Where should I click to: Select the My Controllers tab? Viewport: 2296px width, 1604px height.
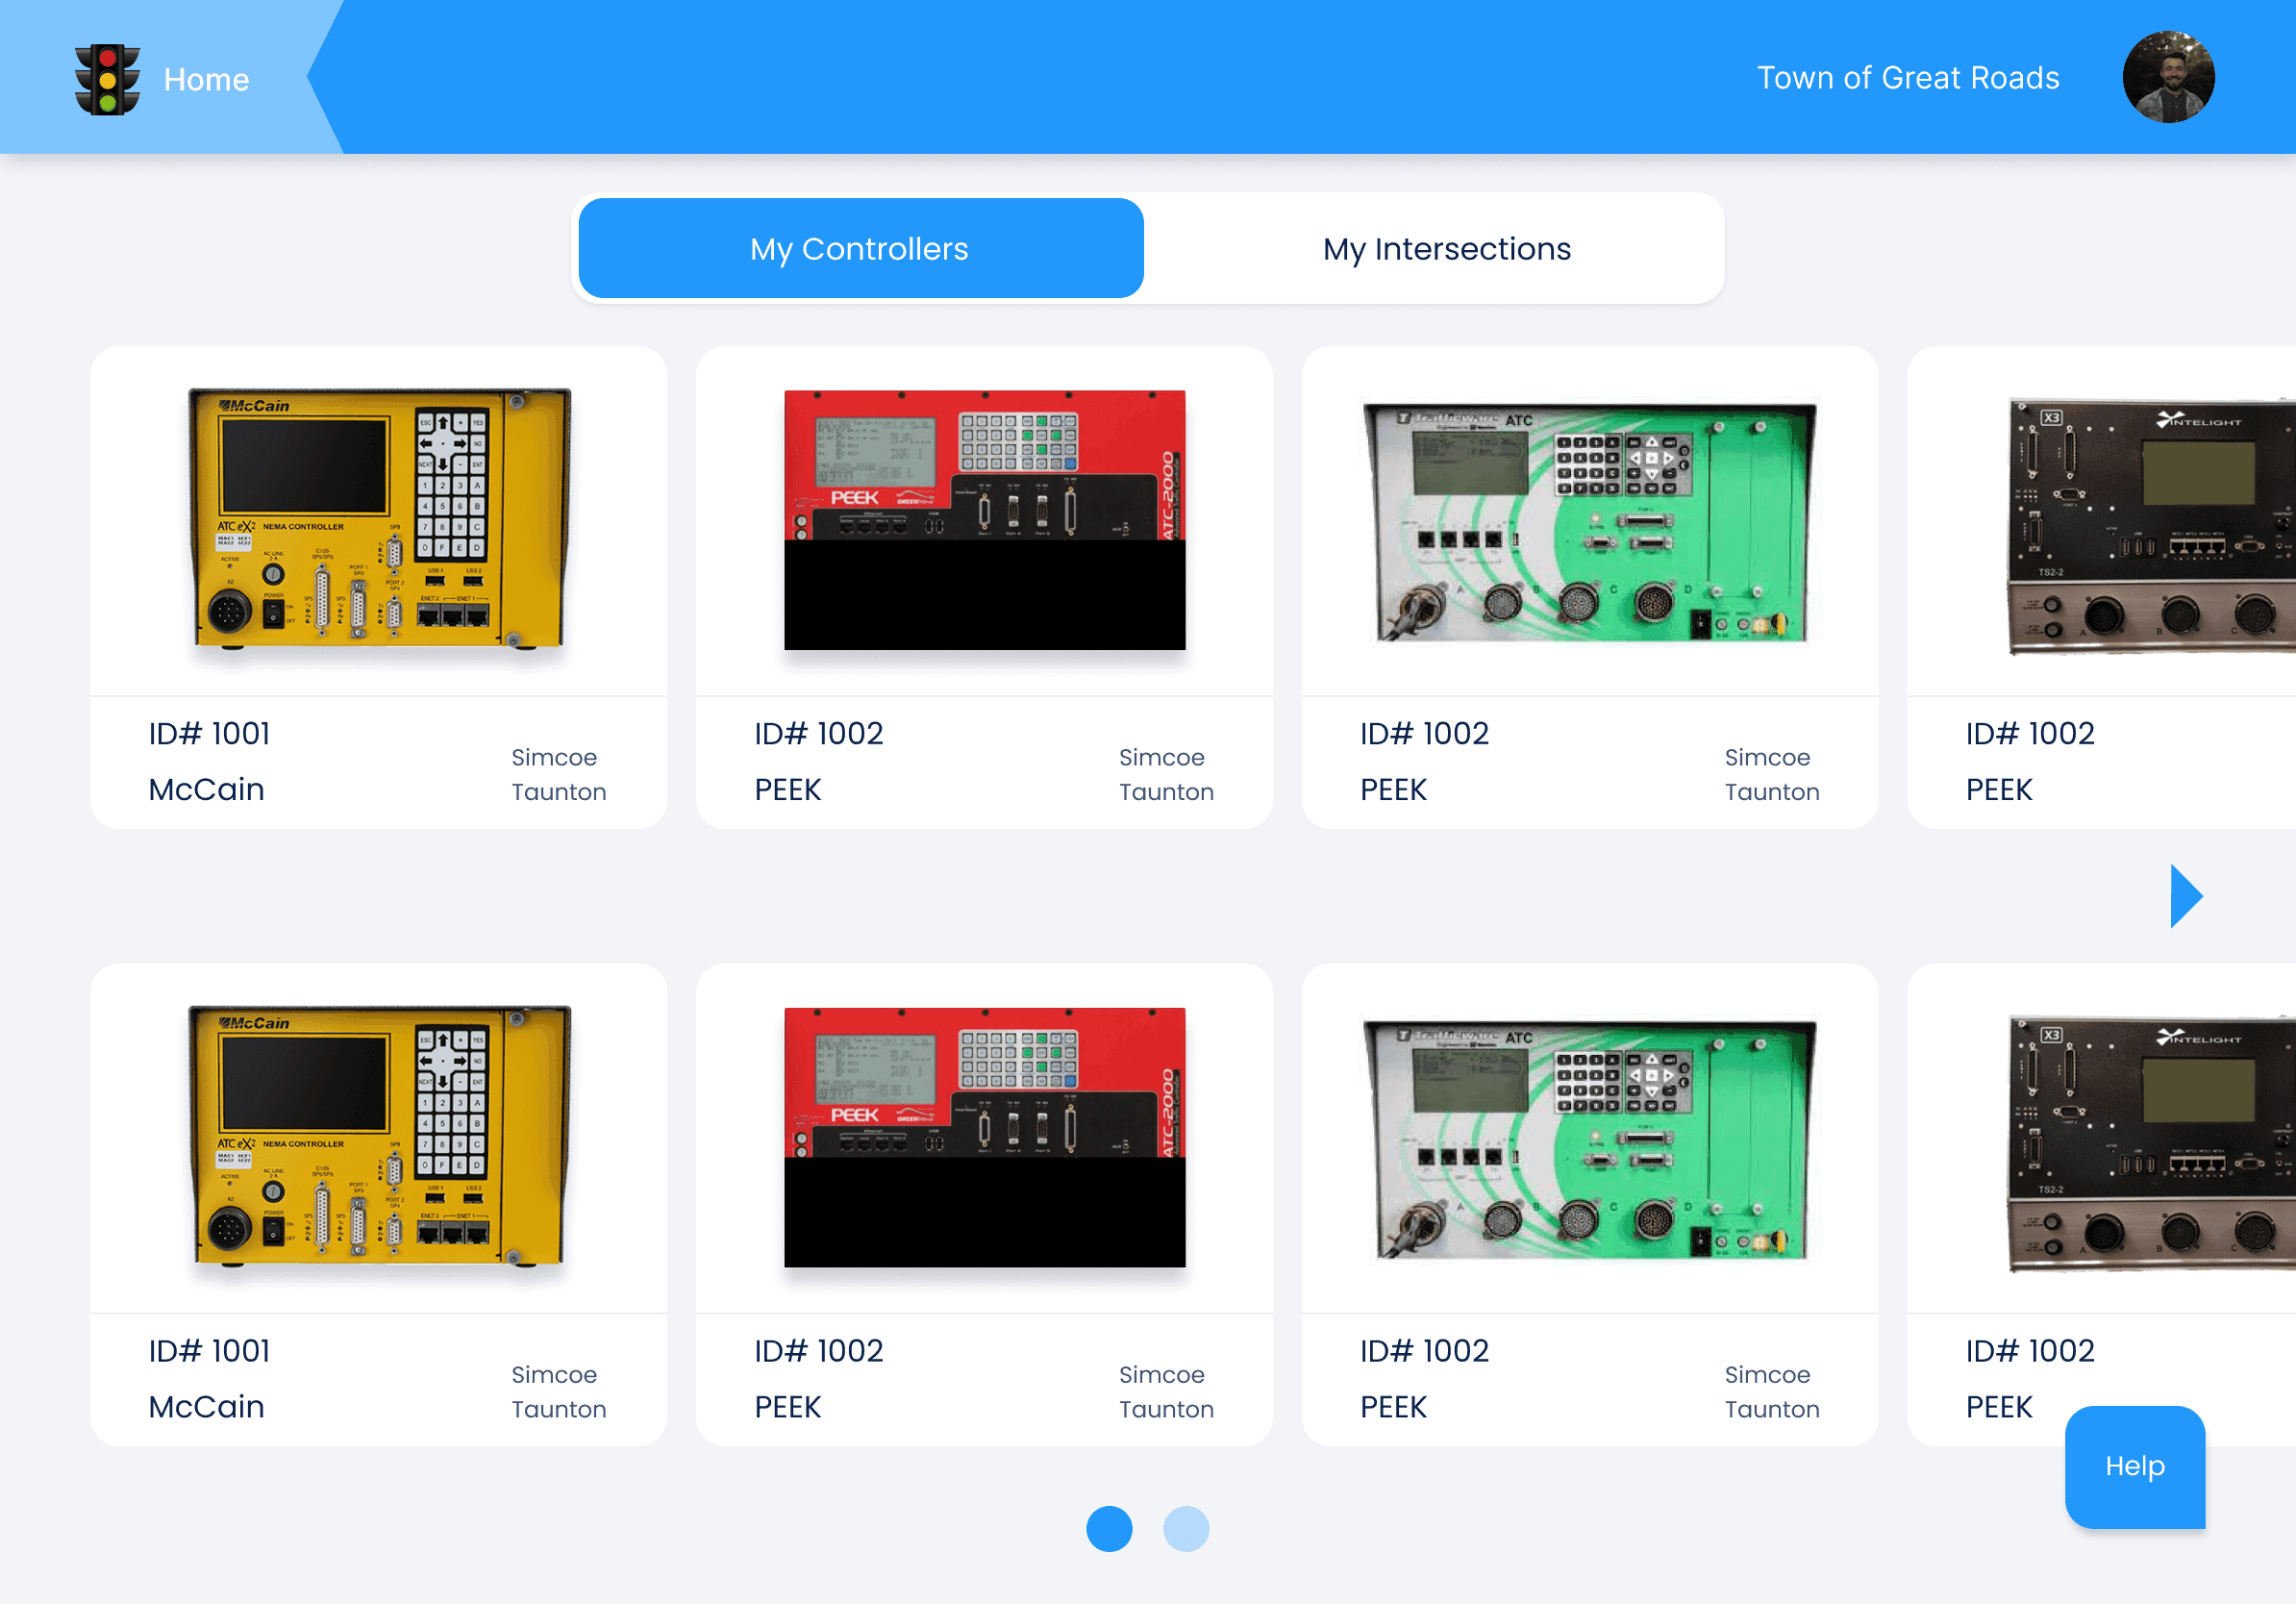click(x=860, y=248)
